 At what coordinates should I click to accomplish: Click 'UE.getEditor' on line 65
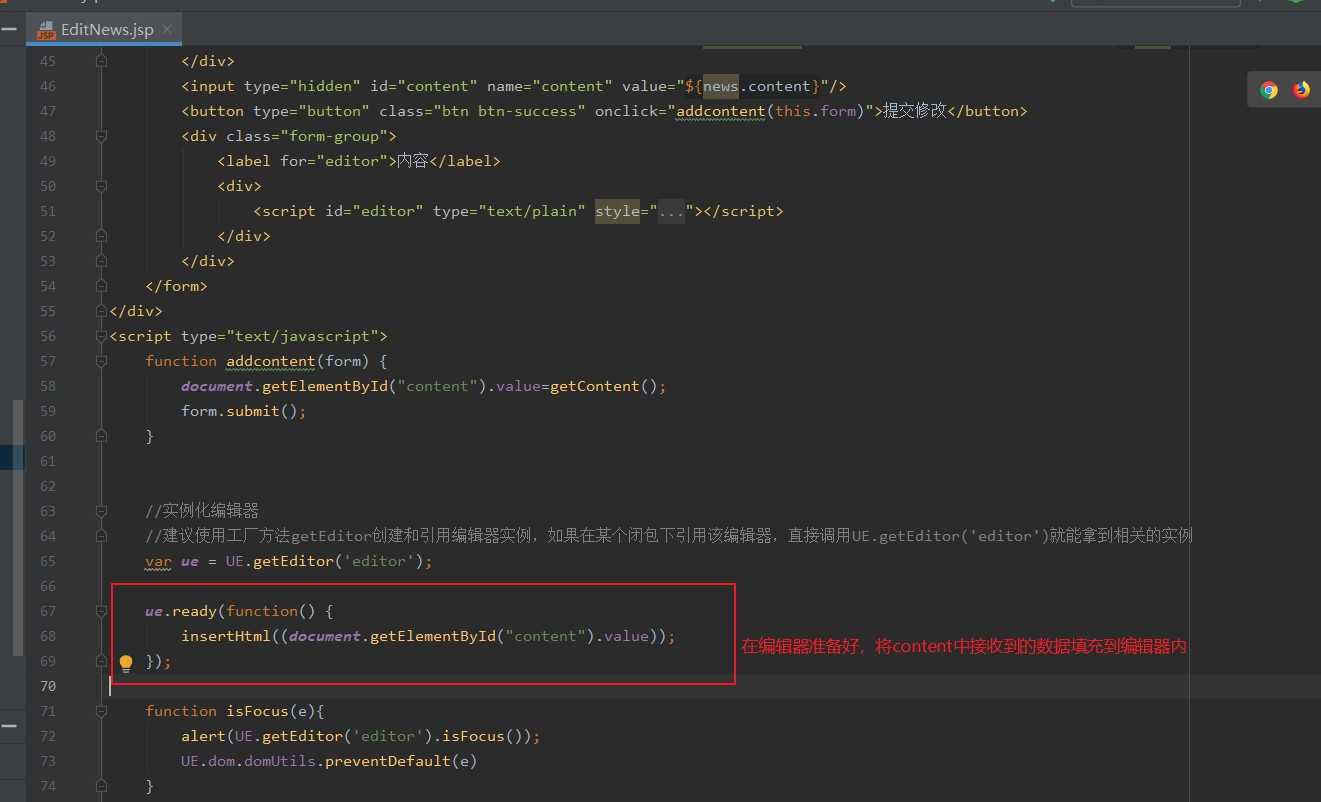click(279, 561)
